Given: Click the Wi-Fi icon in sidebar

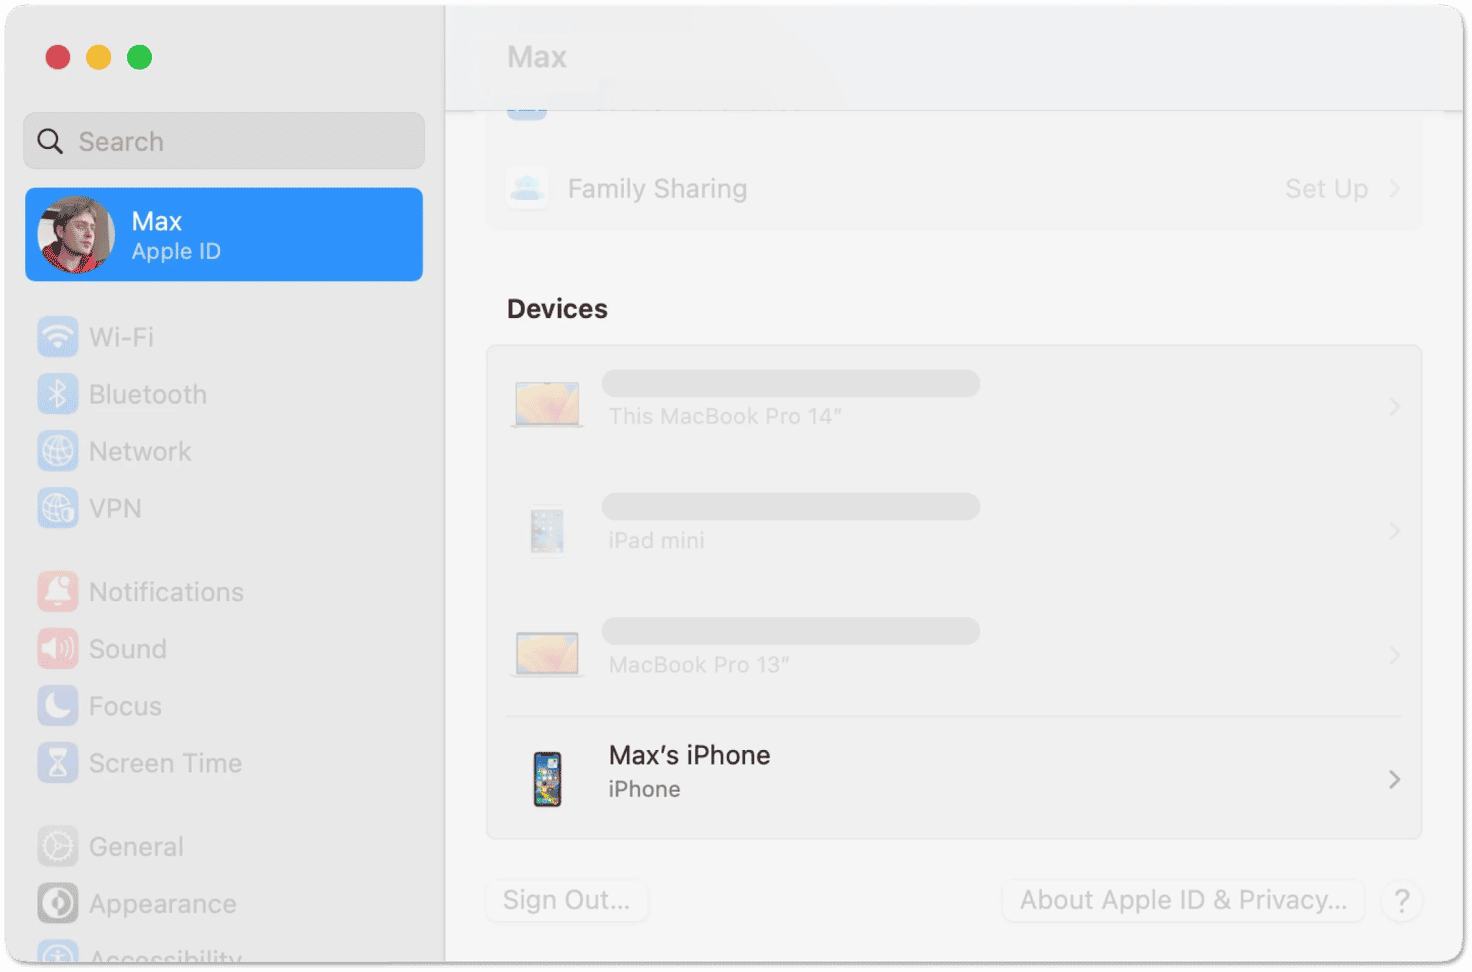Looking at the screenshot, I should point(58,337).
